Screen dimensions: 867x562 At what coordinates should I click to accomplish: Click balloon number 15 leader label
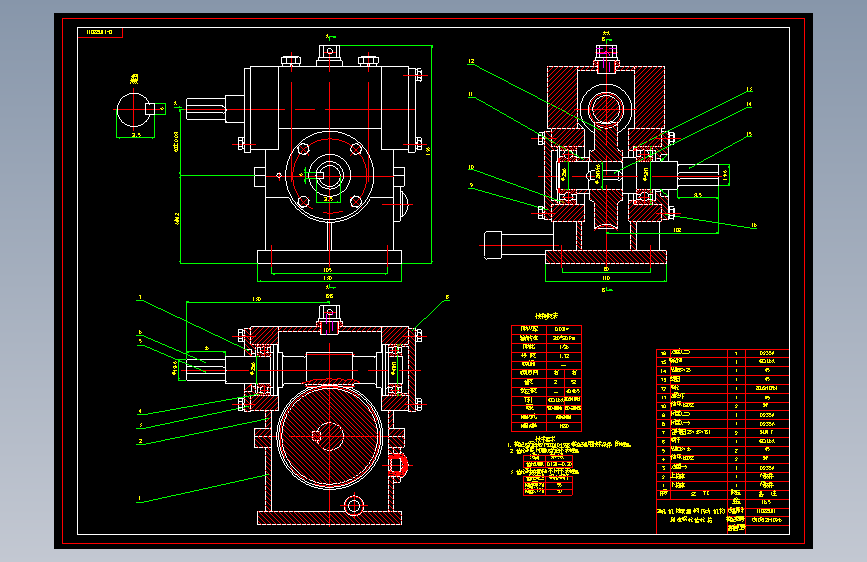[749, 134]
